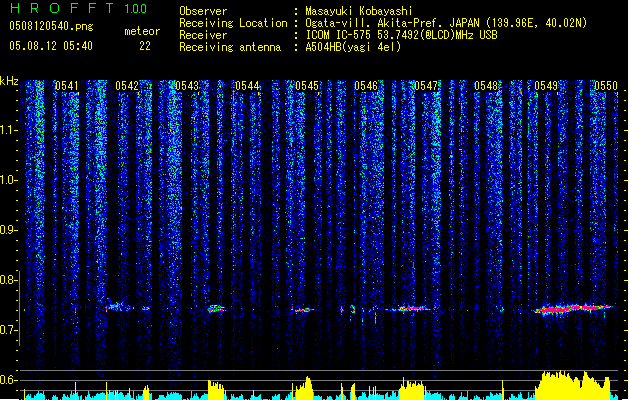Select the A504HB(yagi 4el) antenna value
This screenshot has width=629, height=400.
(x=353, y=47)
